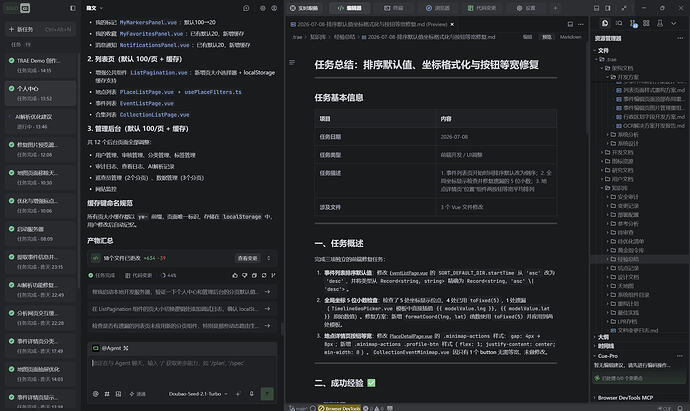Toggle the left sidebar collapse icon

point(73,8)
